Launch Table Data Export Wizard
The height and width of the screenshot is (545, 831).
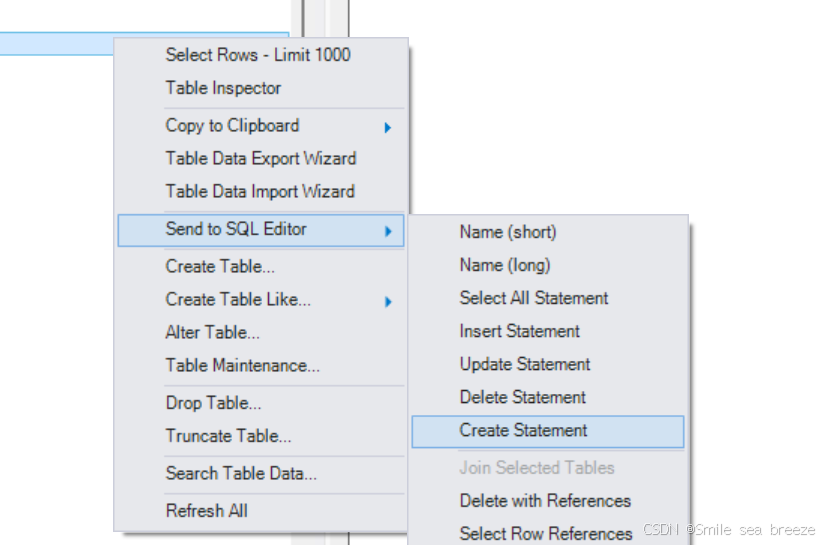pyautogui.click(x=261, y=158)
